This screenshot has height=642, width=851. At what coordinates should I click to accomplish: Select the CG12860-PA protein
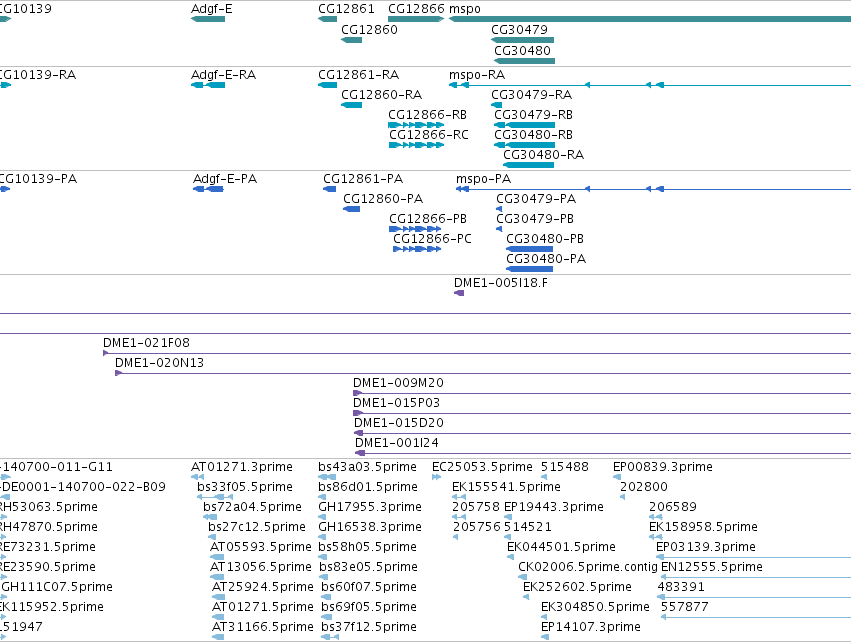click(351, 209)
